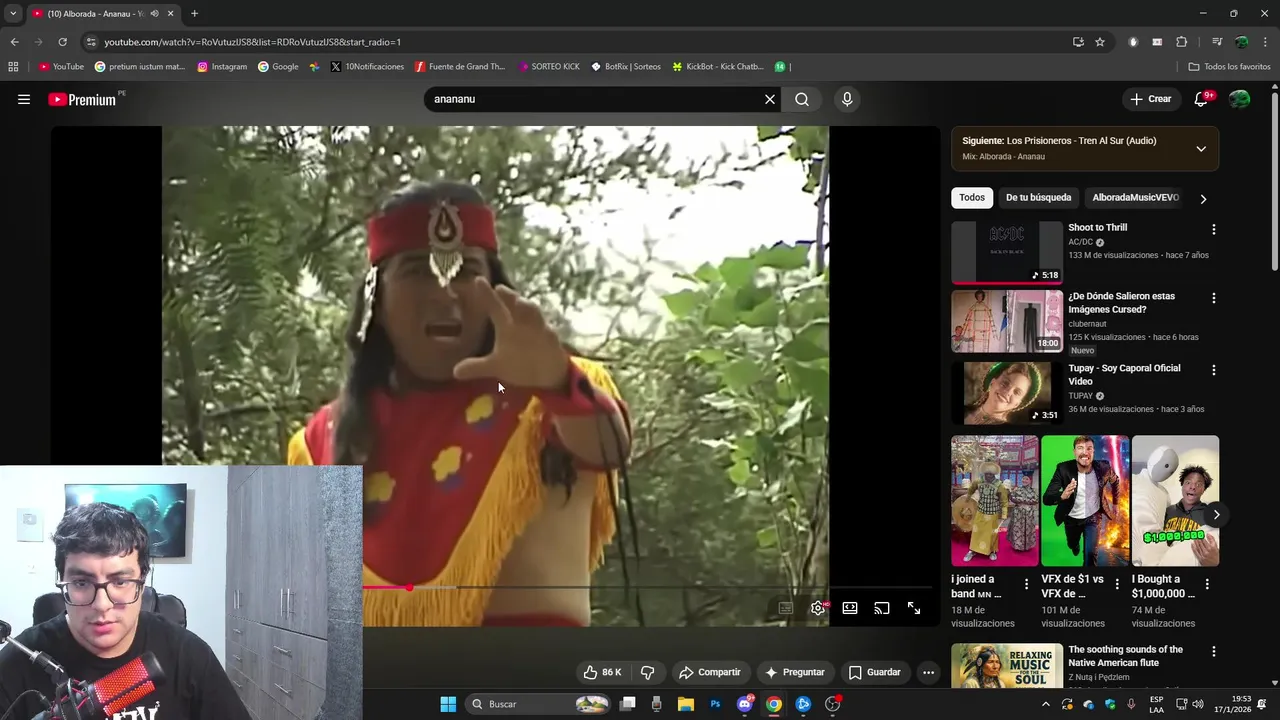Reload the page
The image size is (1280, 720).
pyautogui.click(x=62, y=42)
